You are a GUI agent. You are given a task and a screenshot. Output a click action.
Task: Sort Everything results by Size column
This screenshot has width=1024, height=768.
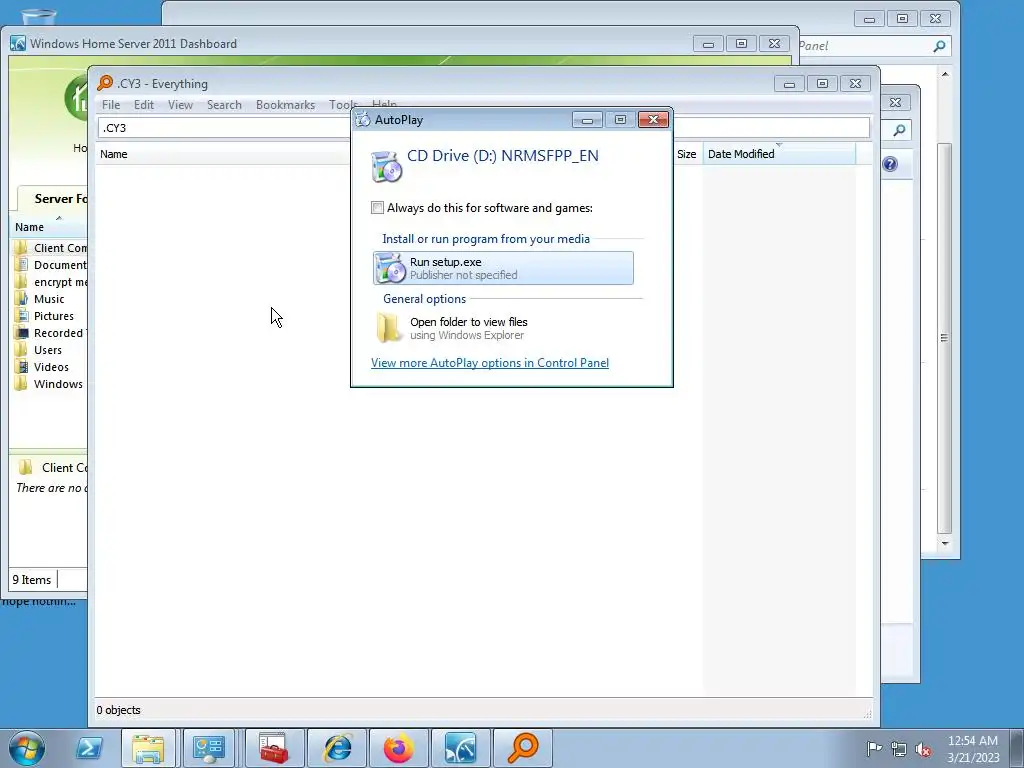(687, 154)
